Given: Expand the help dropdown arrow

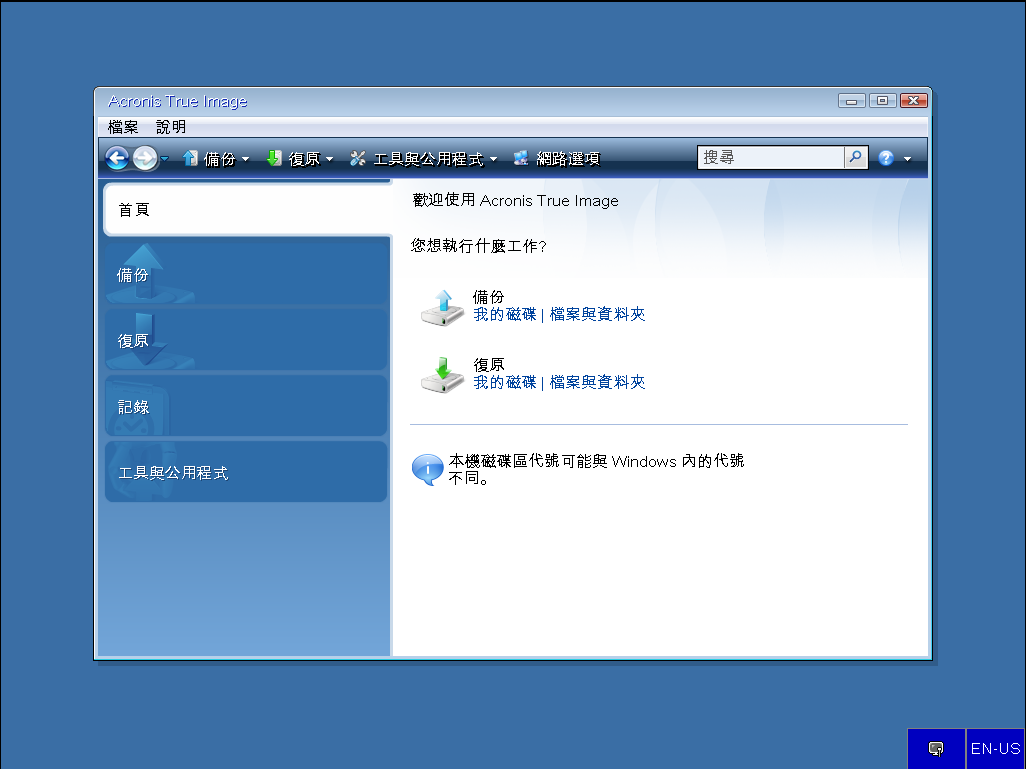Looking at the screenshot, I should pyautogui.click(x=908, y=159).
